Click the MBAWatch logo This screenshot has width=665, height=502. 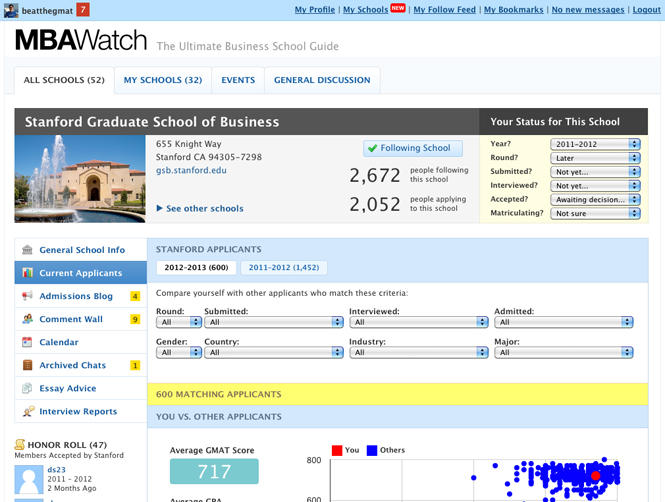coord(81,40)
